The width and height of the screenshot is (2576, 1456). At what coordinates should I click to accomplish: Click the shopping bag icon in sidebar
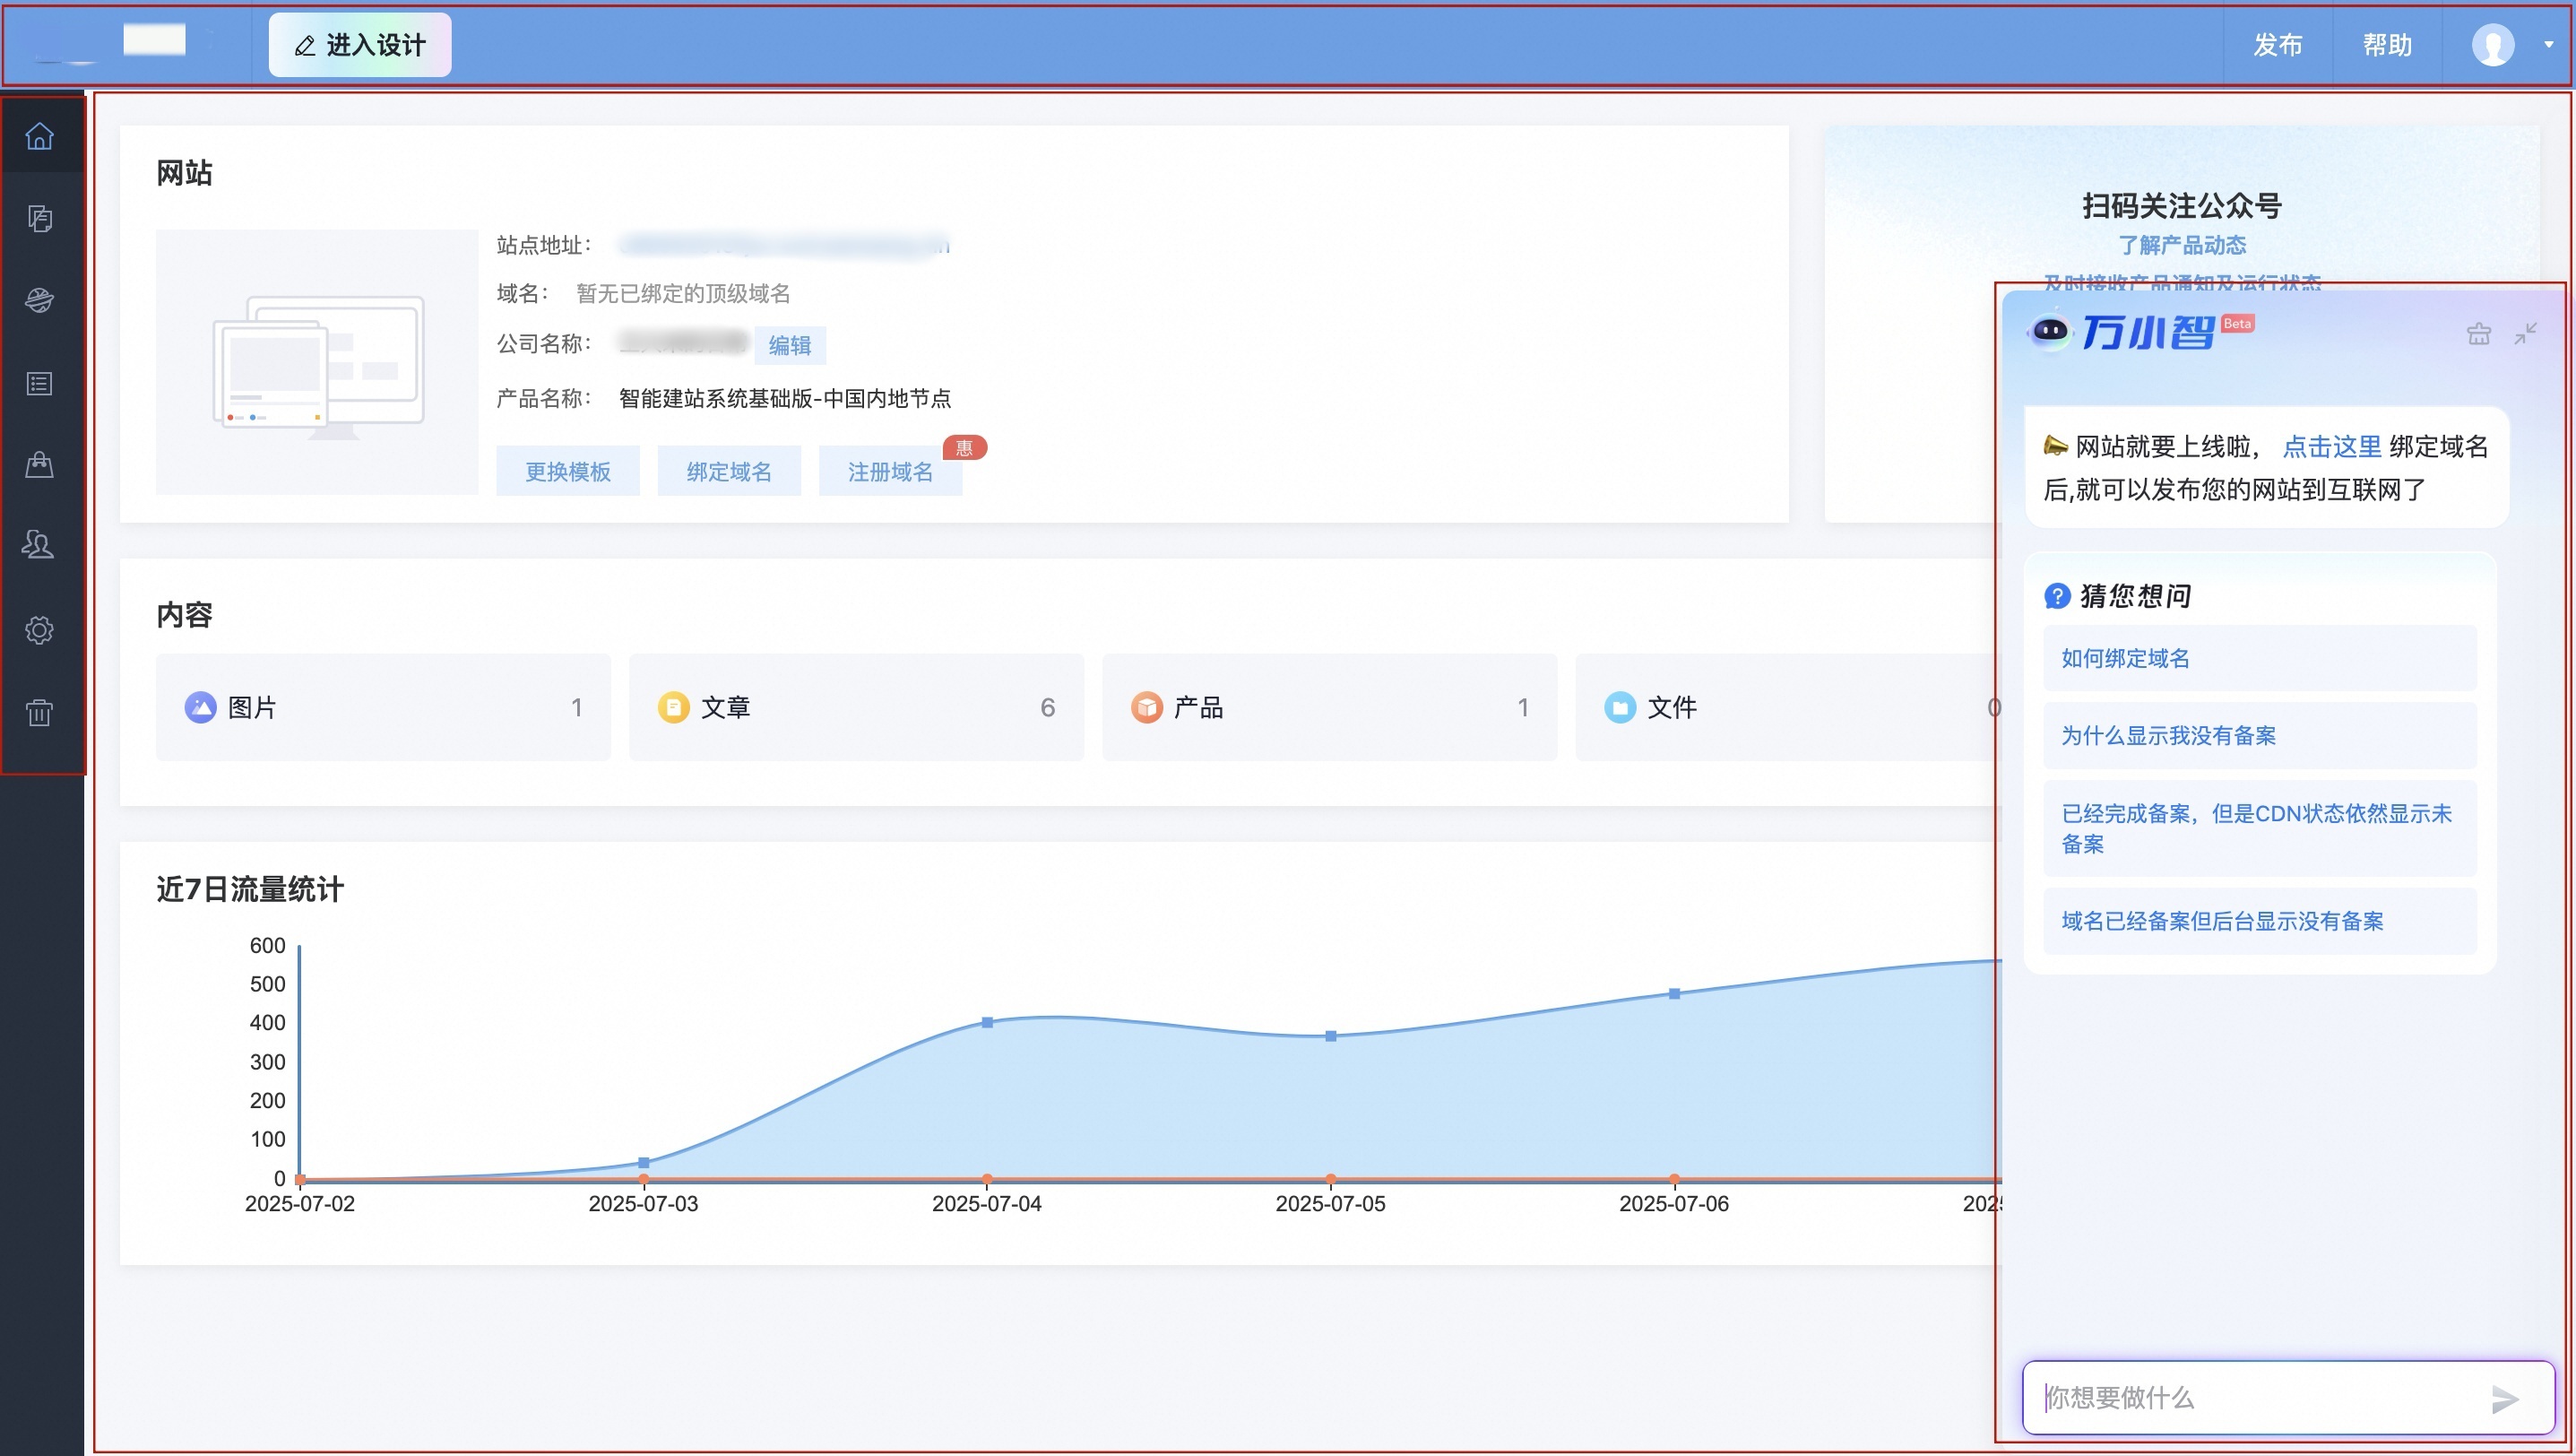39,464
